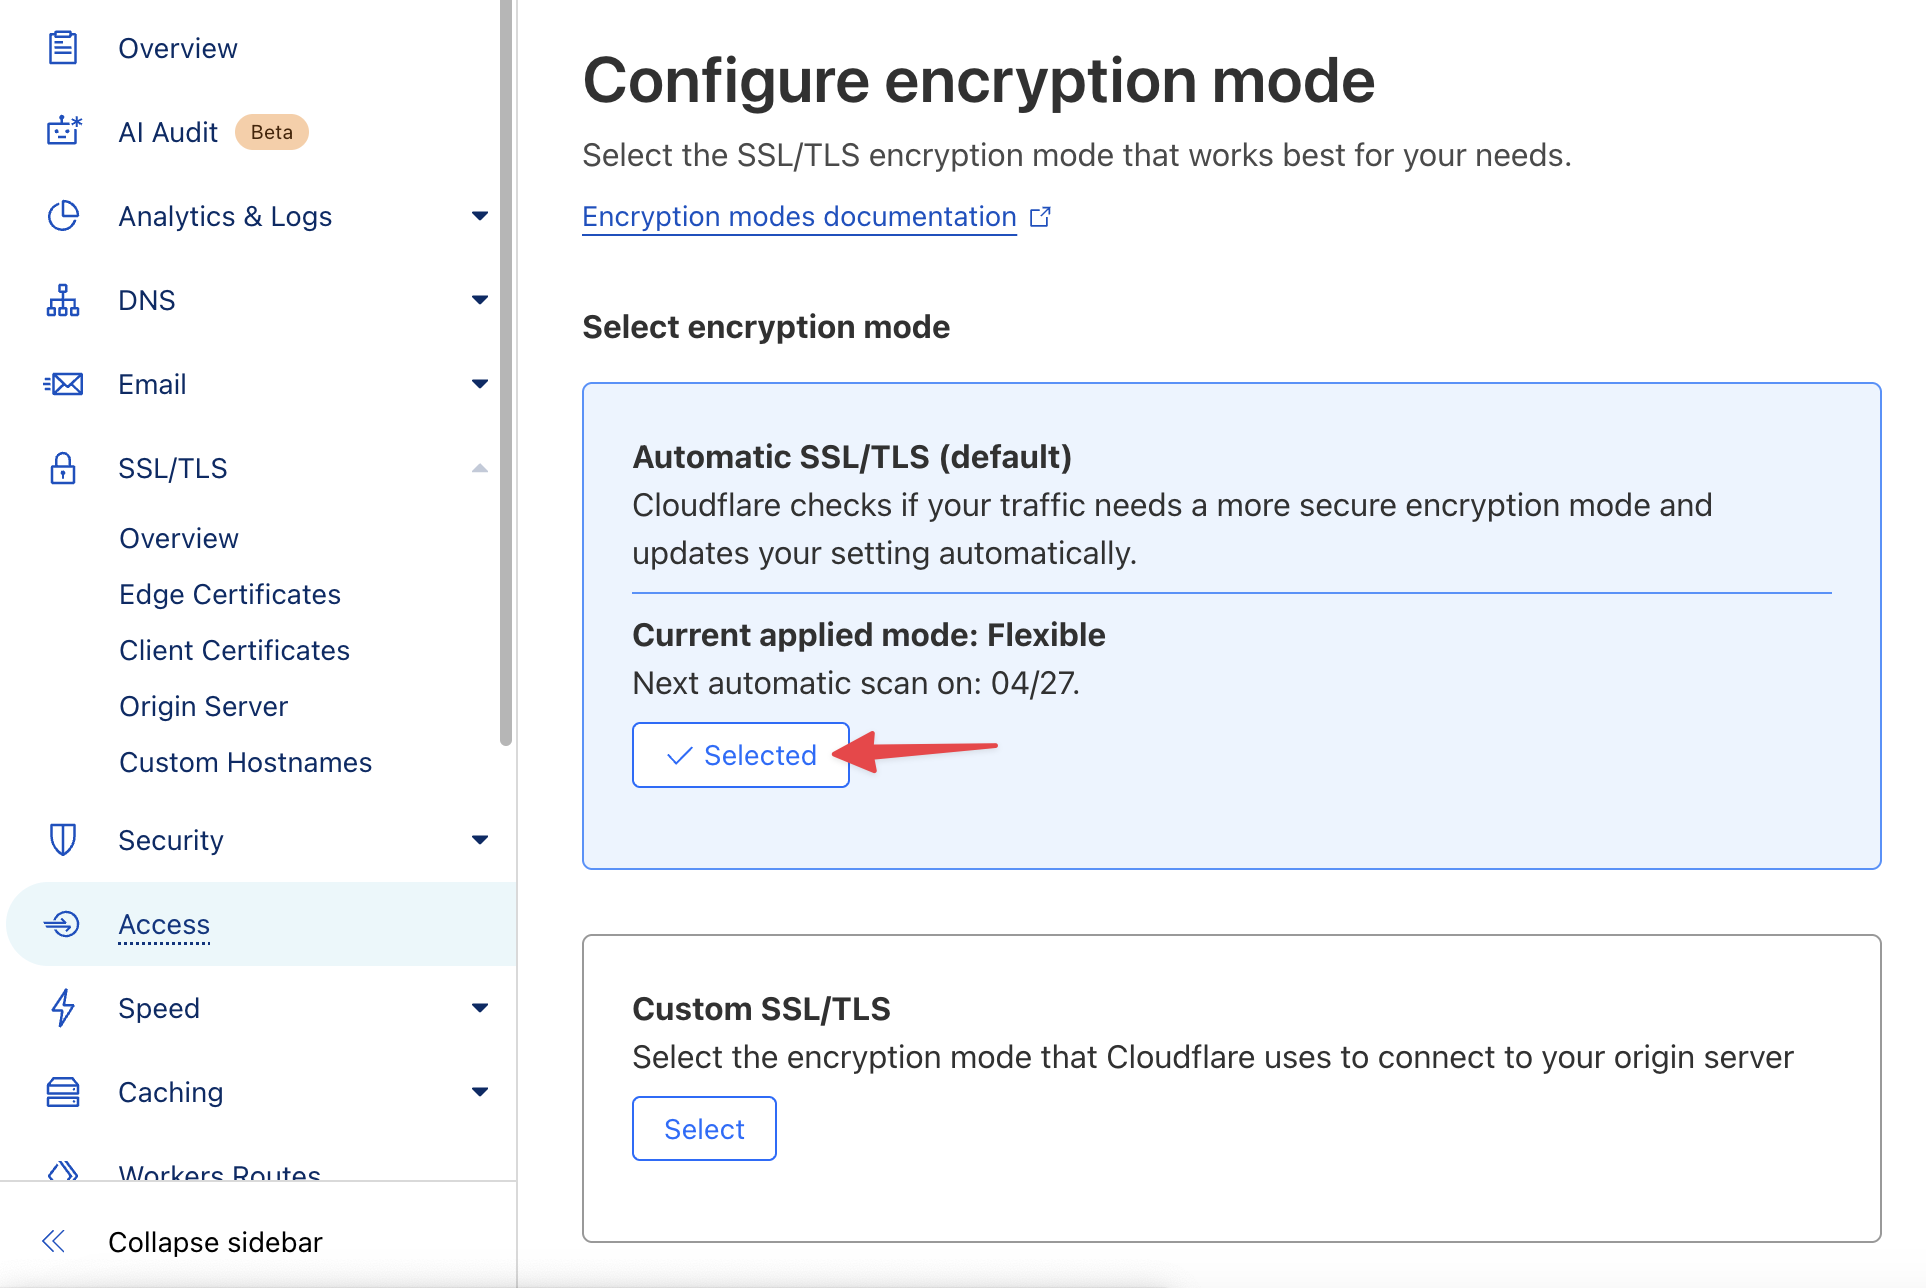Click the Overview clipboard icon in sidebar
This screenshot has height=1288, width=1926.
pyautogui.click(x=63, y=48)
